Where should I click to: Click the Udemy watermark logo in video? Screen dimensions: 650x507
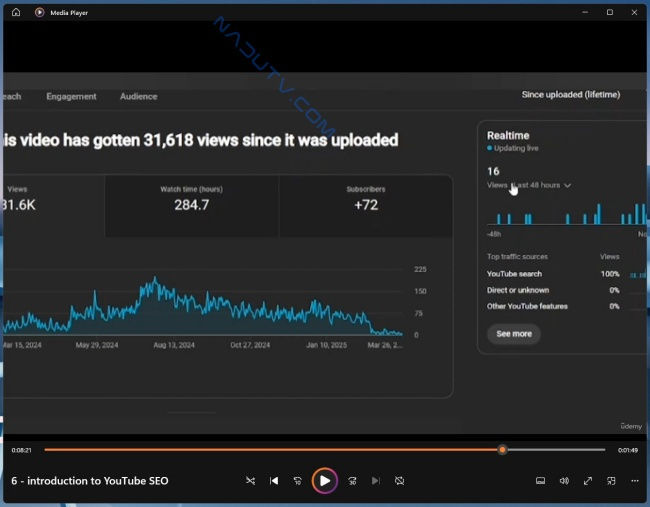pos(631,426)
